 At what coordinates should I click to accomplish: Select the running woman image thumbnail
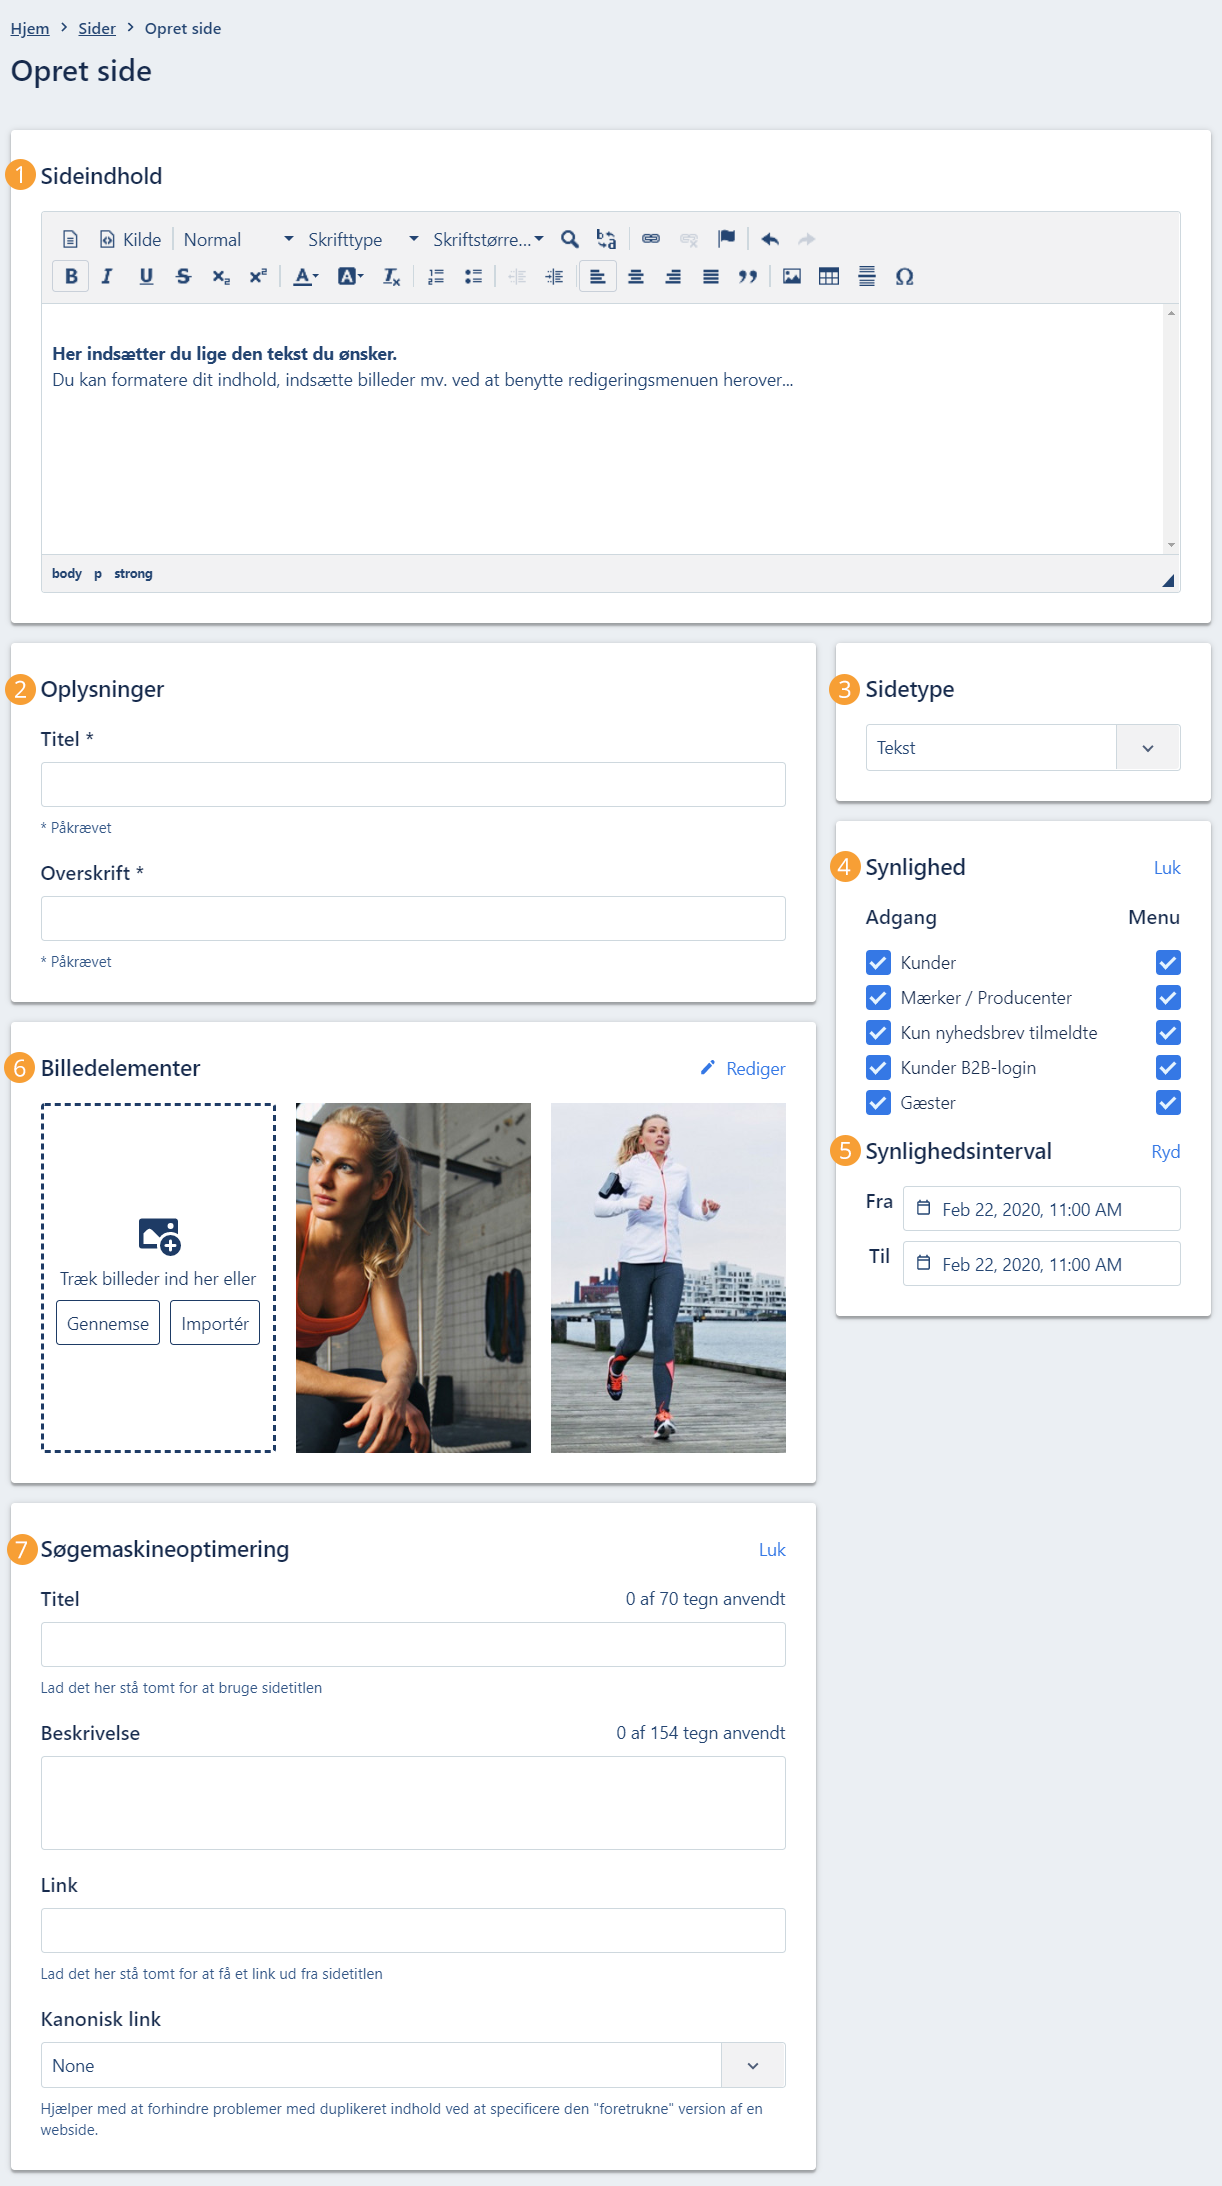[x=668, y=1278]
